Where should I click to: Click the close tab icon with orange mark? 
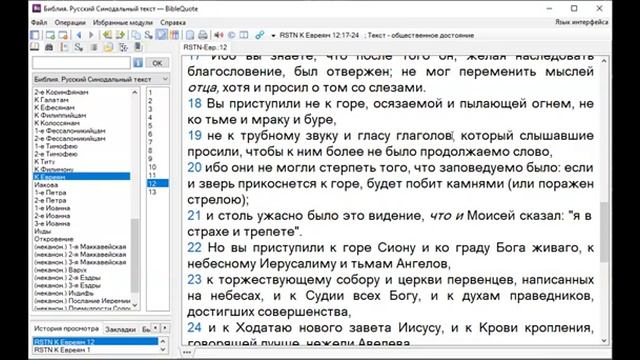pyautogui.click(x=63, y=35)
